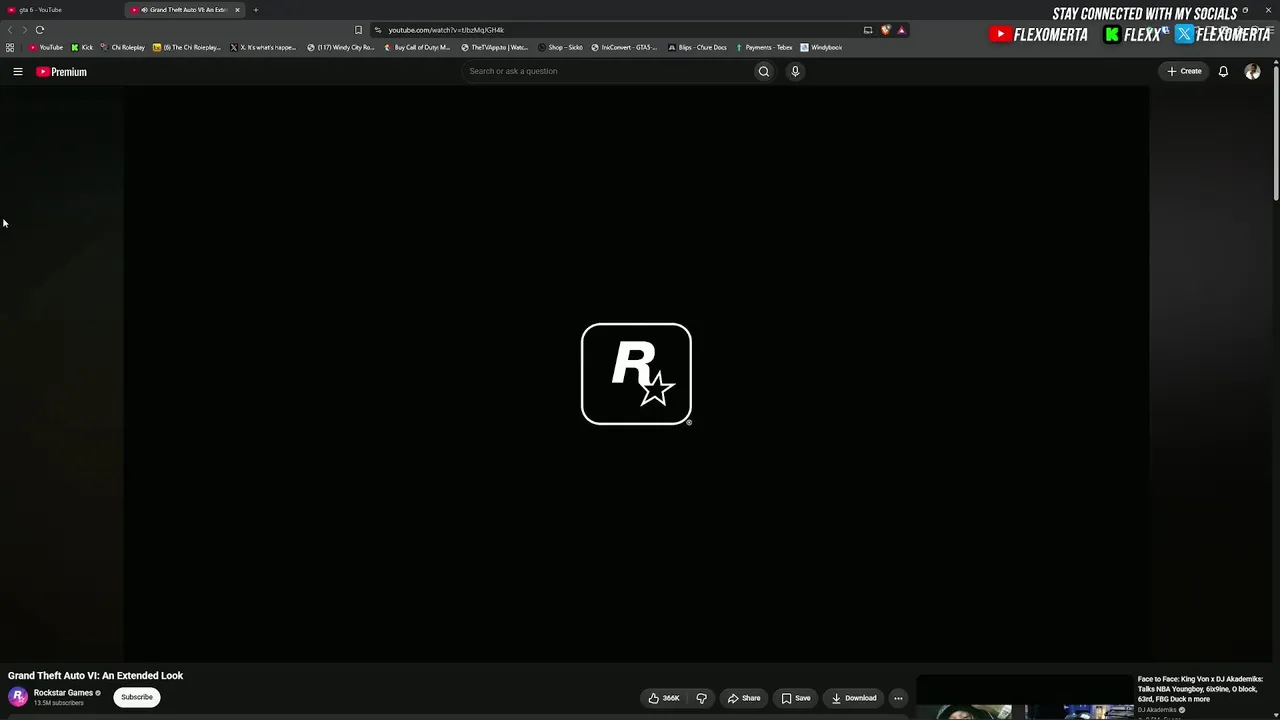Screen dimensions: 1280x720
Task: Close the Grand Theft Auto VI tab
Action: [x=237, y=10]
